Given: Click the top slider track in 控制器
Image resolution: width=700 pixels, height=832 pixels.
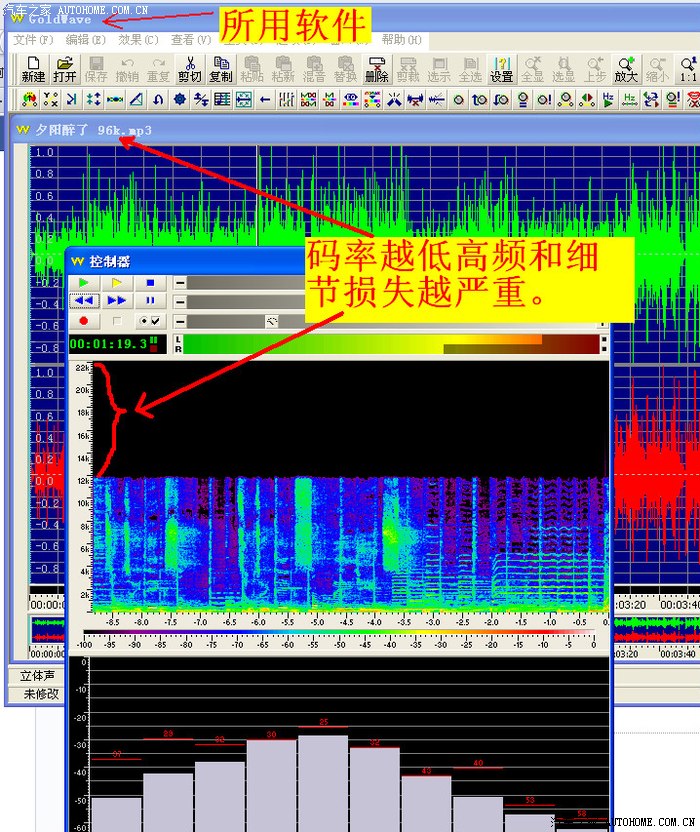Looking at the screenshot, I should (246, 283).
